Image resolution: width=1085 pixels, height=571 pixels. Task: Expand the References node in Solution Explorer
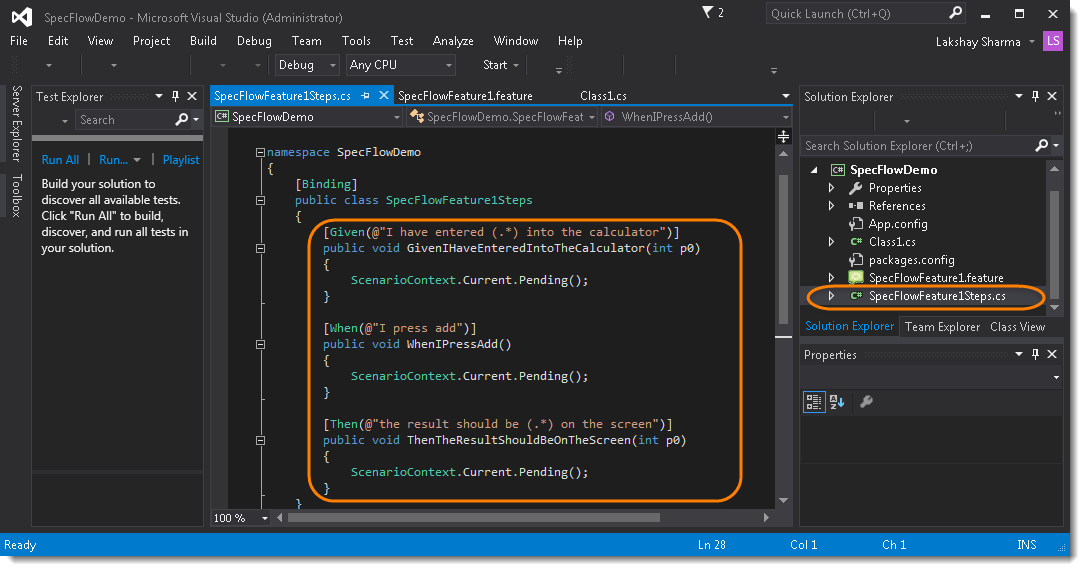point(831,206)
